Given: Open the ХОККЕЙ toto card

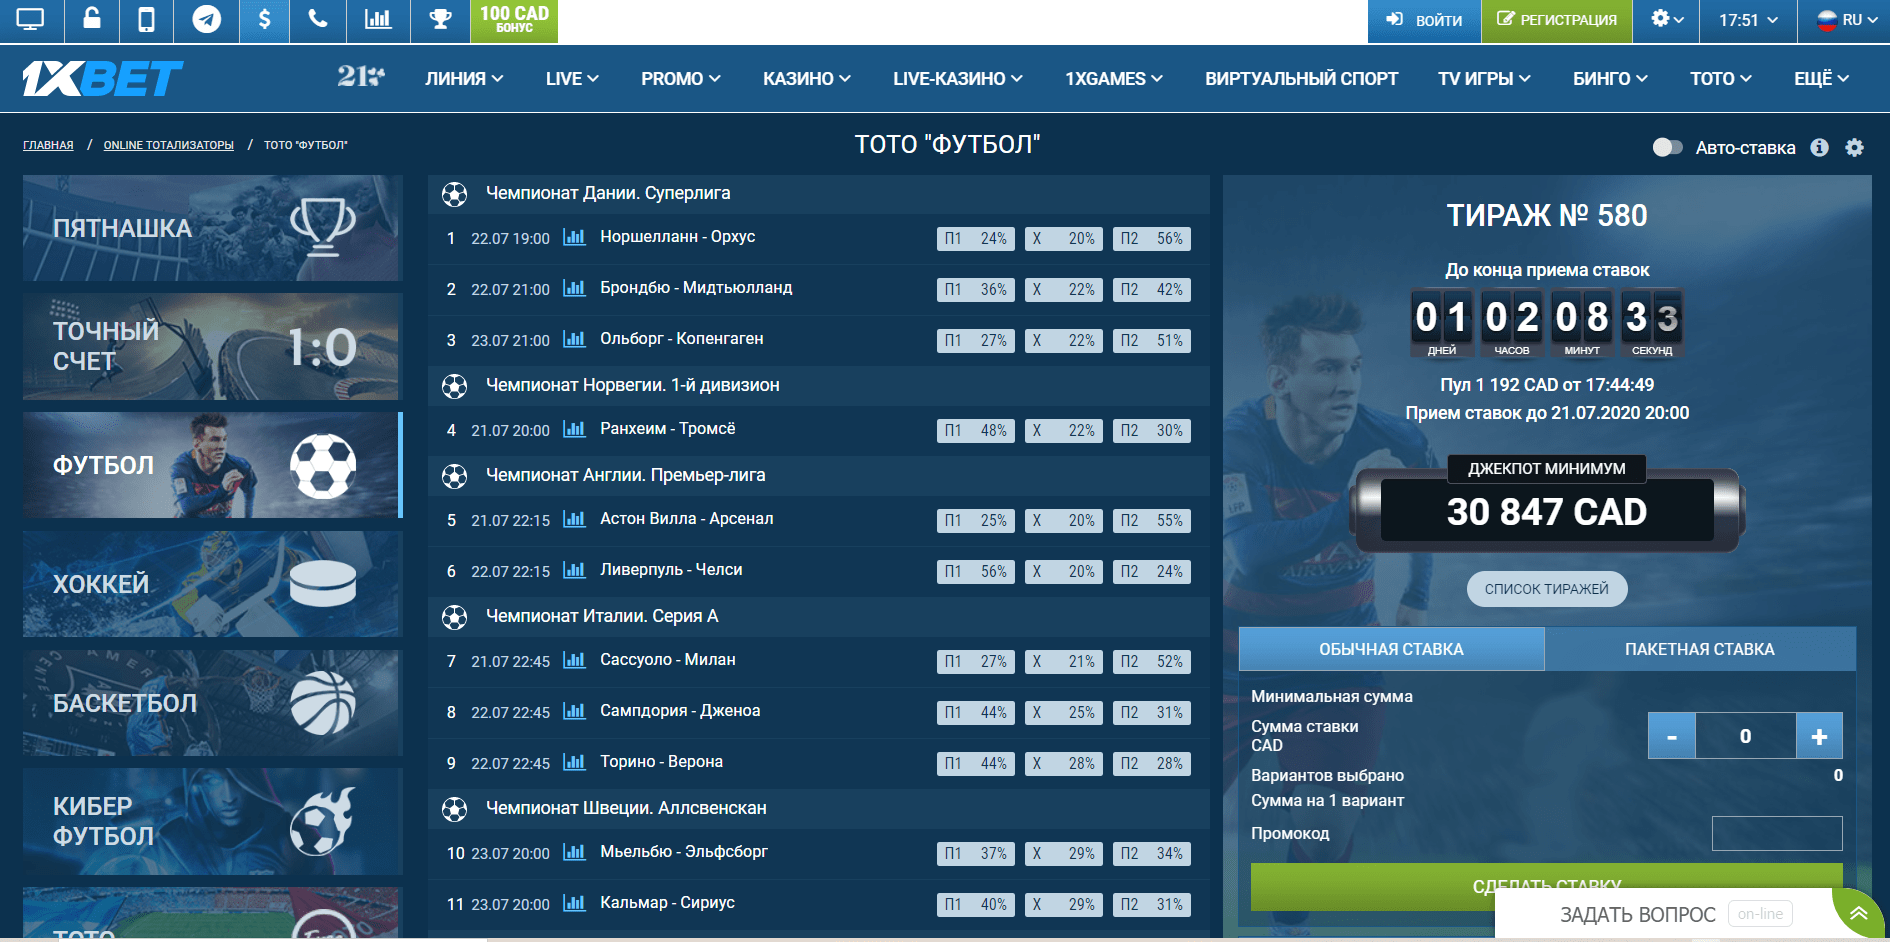Looking at the screenshot, I should [212, 584].
